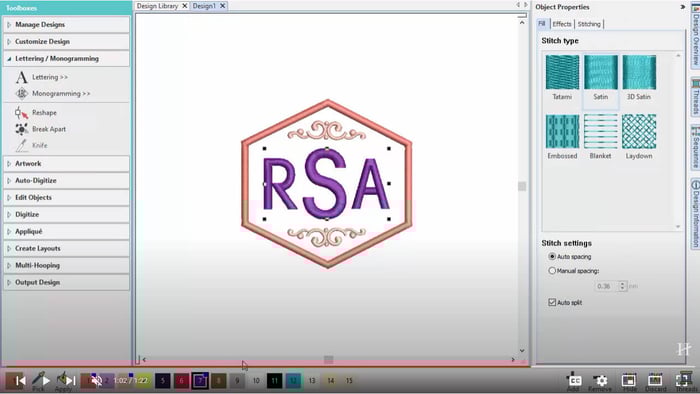Viewport: 700px width, 394px height.
Task: Switch to the Design Library tab
Action: 157,6
